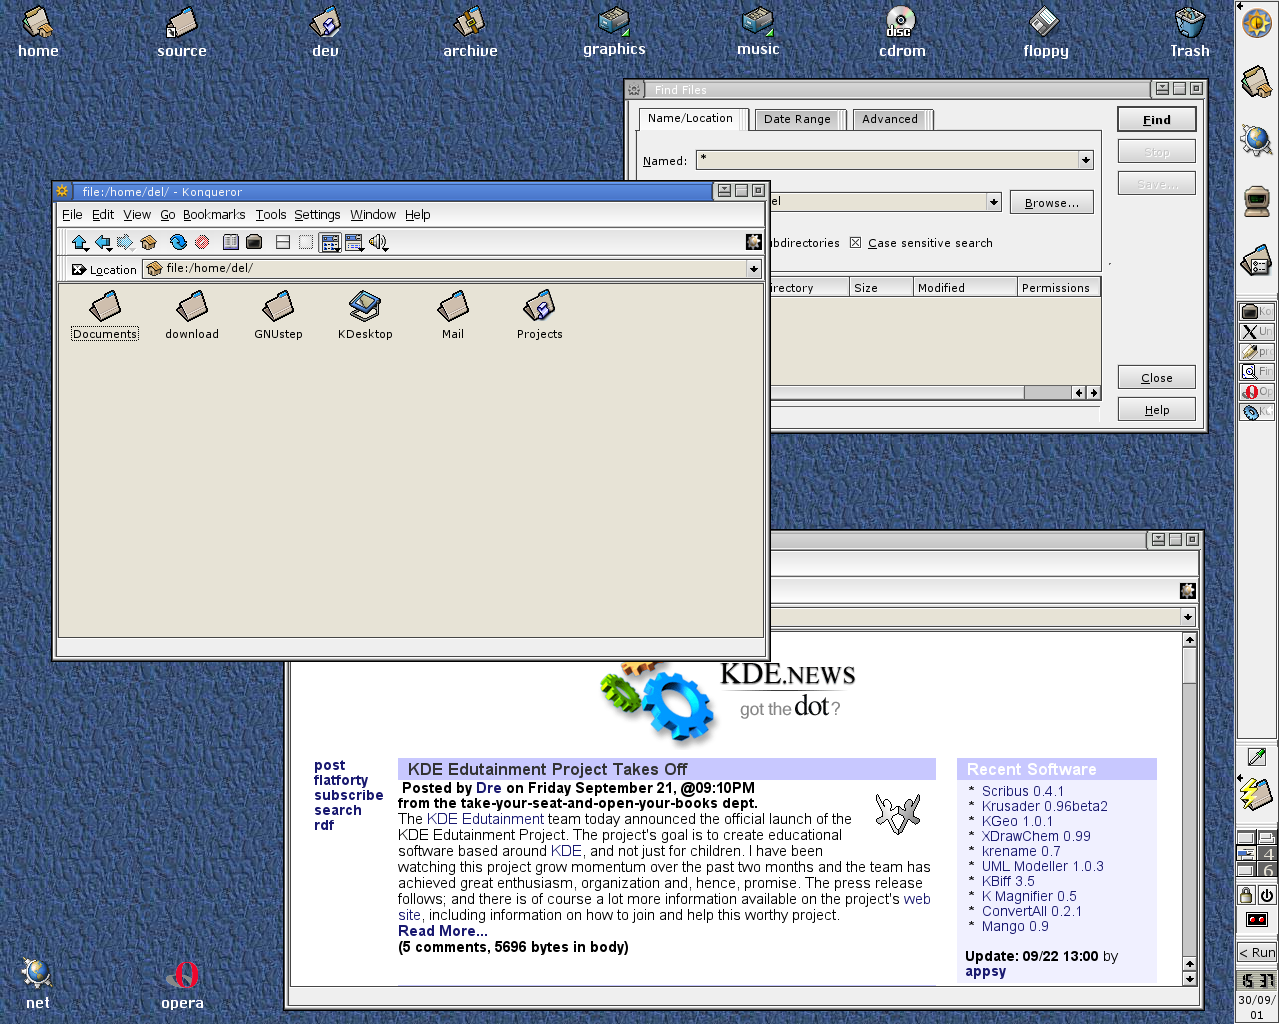Click the terminal emulator toolbar icon
This screenshot has height=1024, width=1280.
[254, 242]
